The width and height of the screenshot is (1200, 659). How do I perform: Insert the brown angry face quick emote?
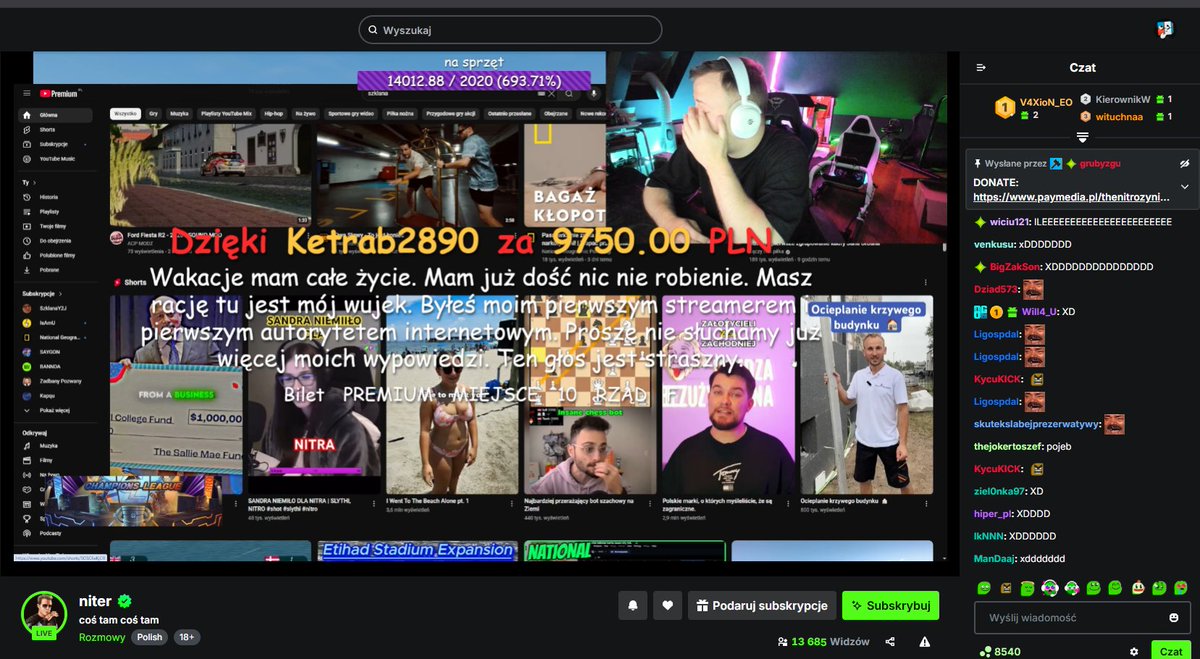1005,587
